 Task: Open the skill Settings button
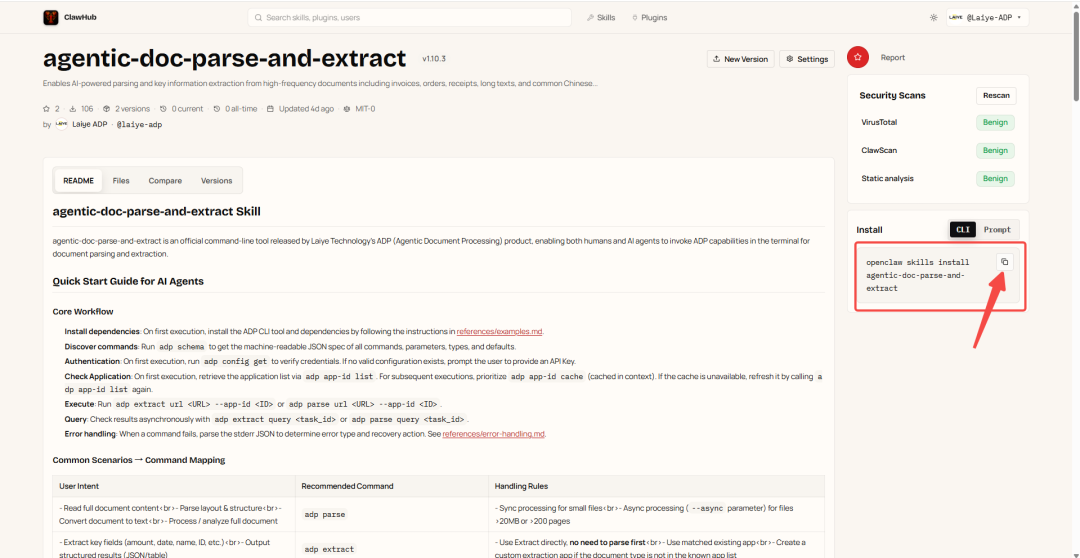point(807,59)
